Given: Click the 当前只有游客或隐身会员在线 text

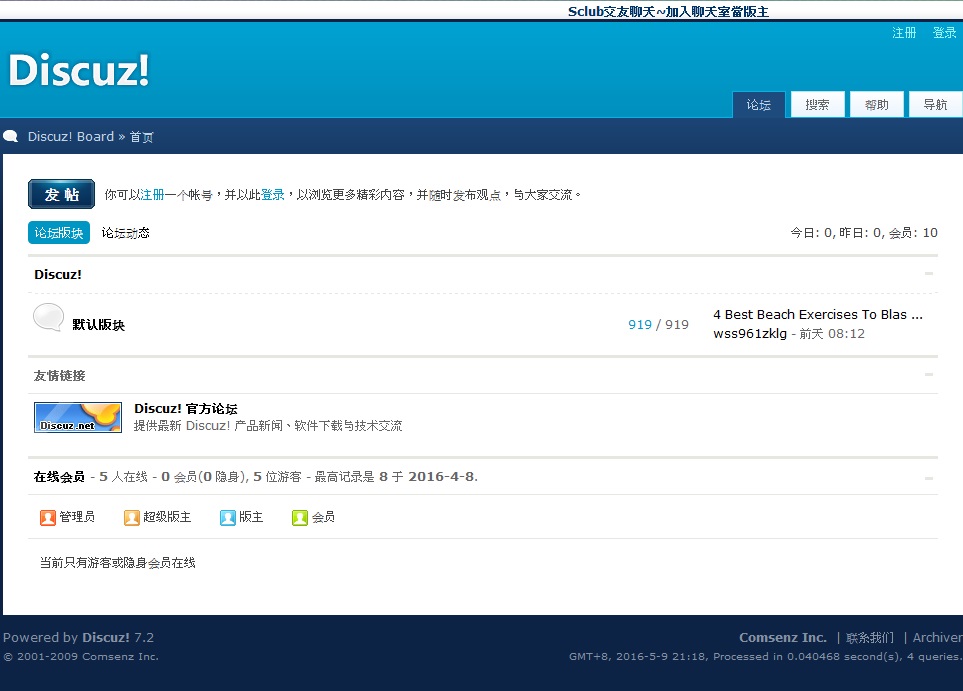Looking at the screenshot, I should pyautogui.click(x=117, y=563).
